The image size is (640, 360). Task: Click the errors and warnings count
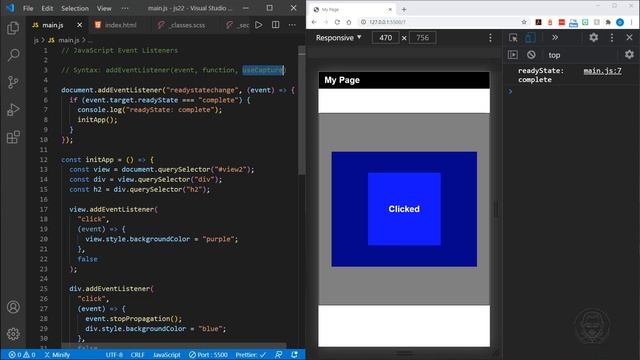(x=22, y=355)
